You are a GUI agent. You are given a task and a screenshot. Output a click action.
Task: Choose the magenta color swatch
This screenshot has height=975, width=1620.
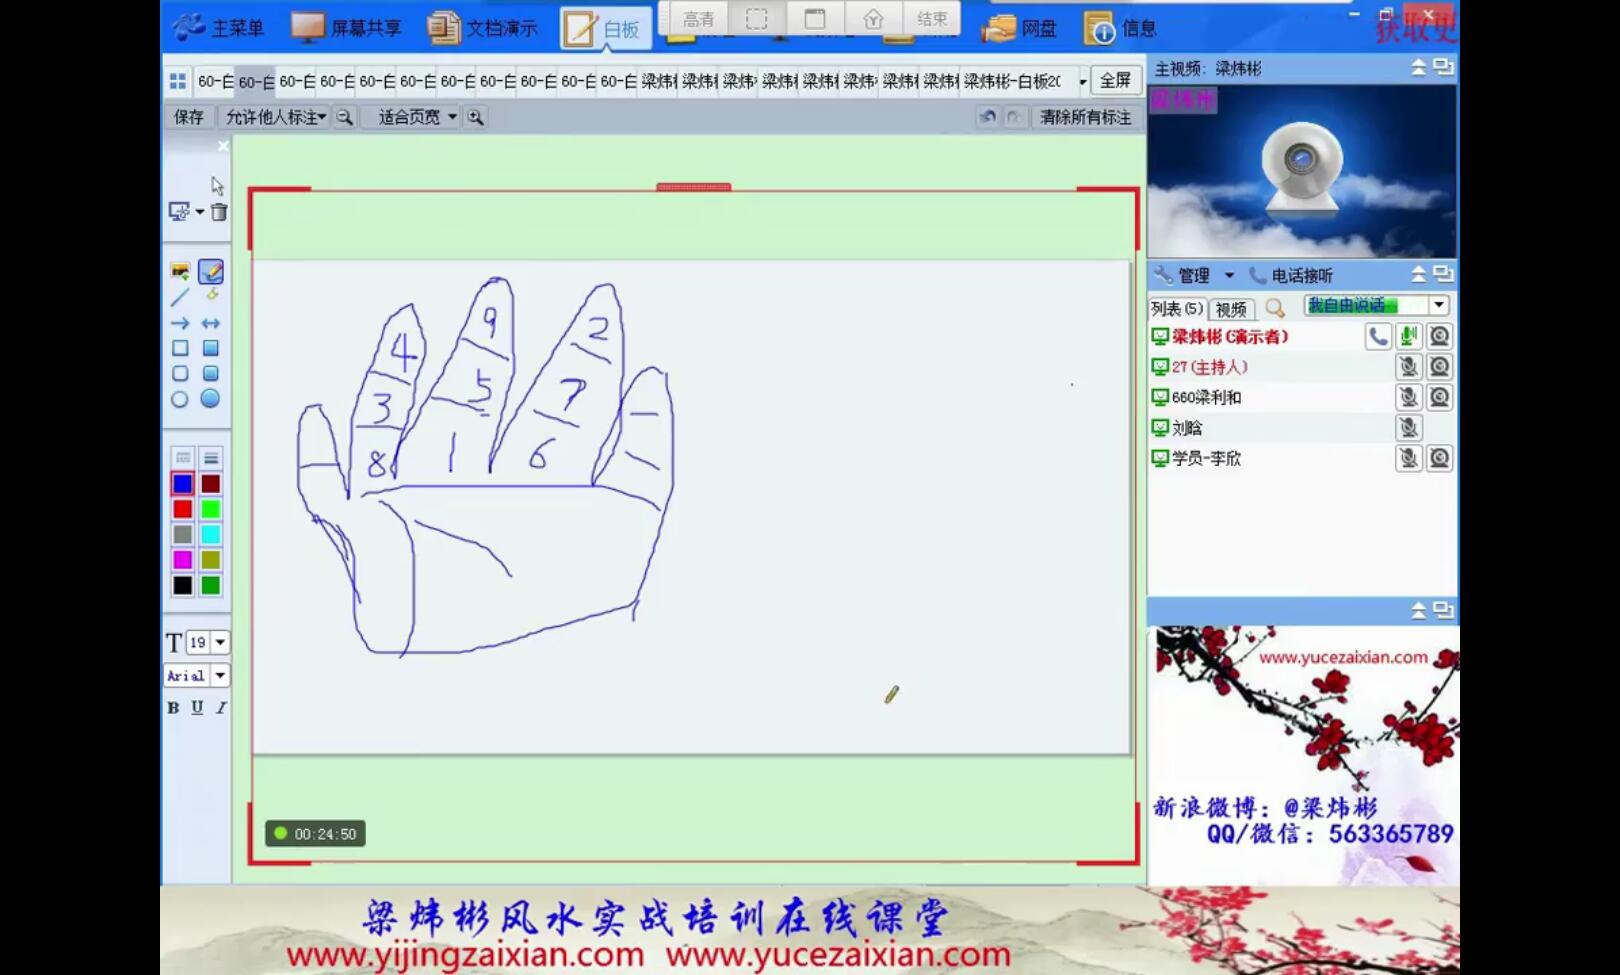182,560
